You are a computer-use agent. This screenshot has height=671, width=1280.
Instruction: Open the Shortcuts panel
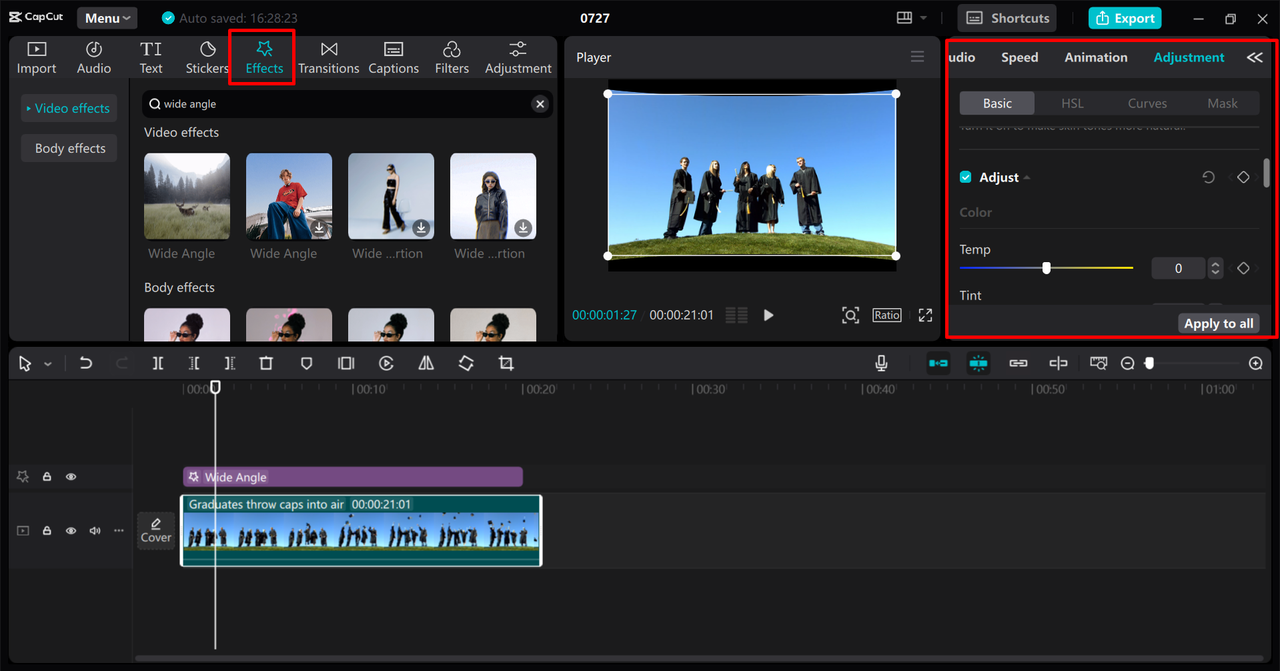point(1007,18)
